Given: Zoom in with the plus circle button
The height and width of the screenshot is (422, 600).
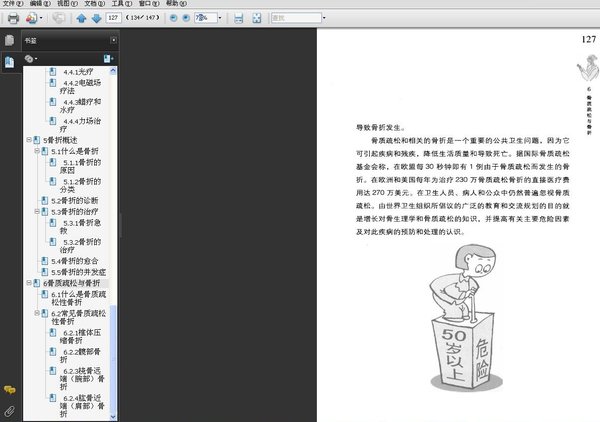Looking at the screenshot, I should tap(186, 18).
